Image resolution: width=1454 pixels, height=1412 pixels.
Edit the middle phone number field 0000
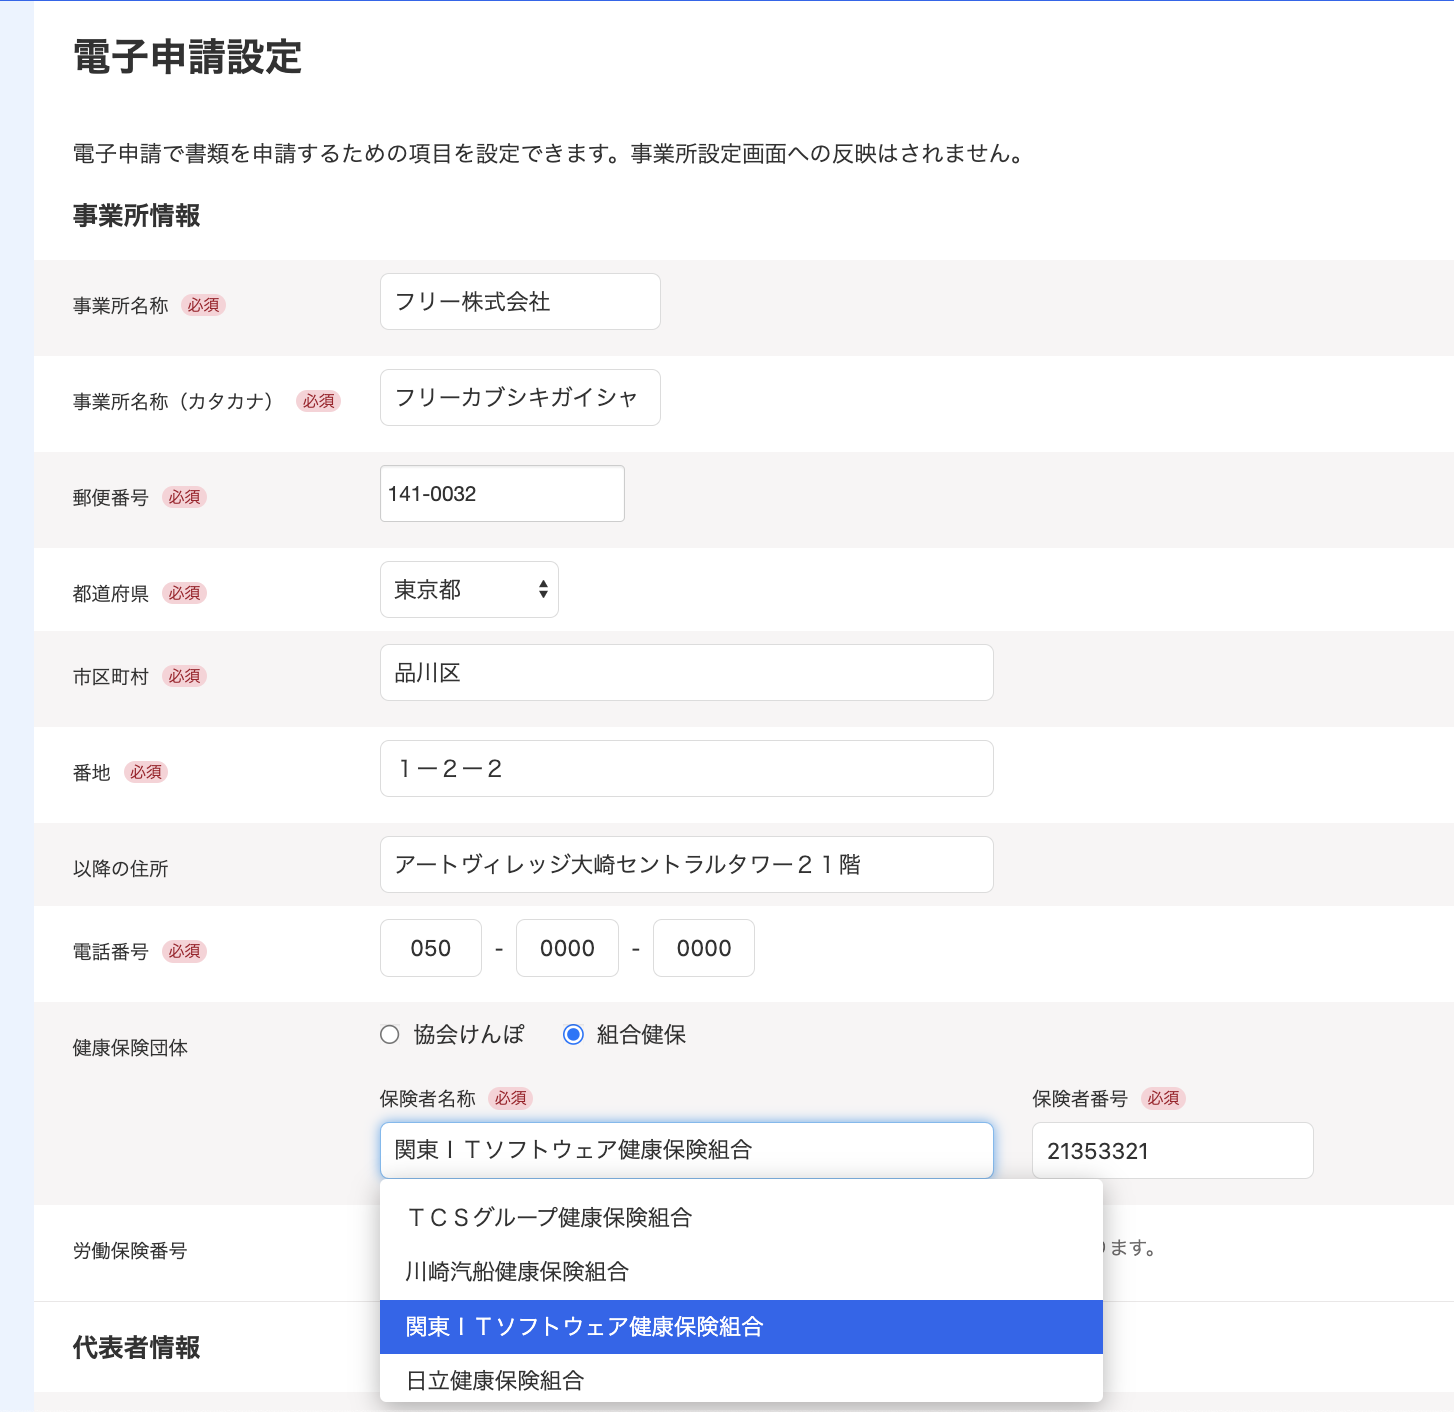(x=567, y=947)
